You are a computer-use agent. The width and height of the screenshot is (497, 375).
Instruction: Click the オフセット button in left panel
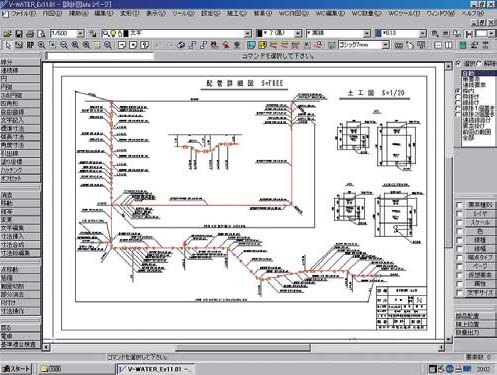[20, 178]
